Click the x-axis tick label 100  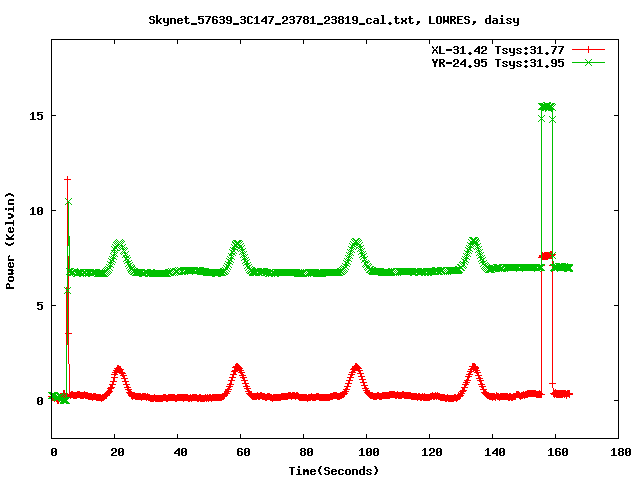pyautogui.click(x=369, y=452)
